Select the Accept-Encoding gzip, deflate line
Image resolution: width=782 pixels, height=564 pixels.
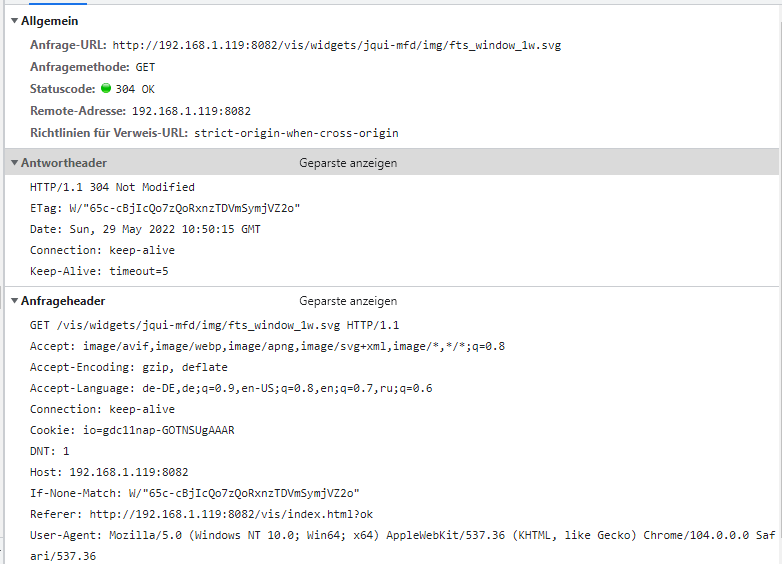128,367
